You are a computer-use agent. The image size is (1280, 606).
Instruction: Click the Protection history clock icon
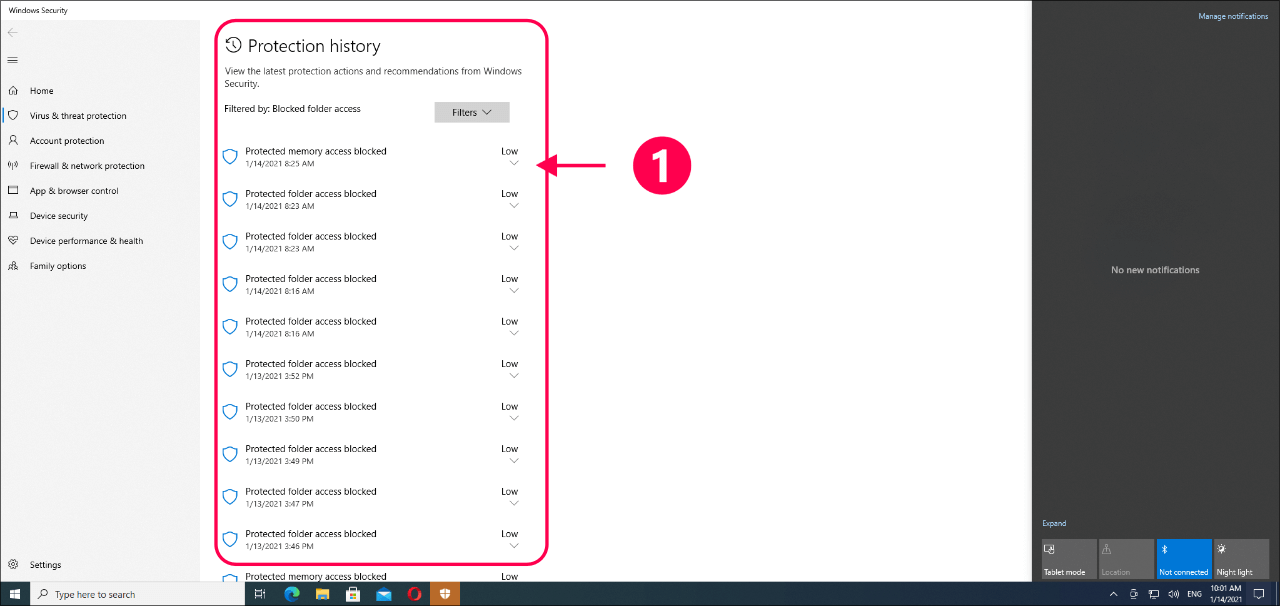[233, 45]
